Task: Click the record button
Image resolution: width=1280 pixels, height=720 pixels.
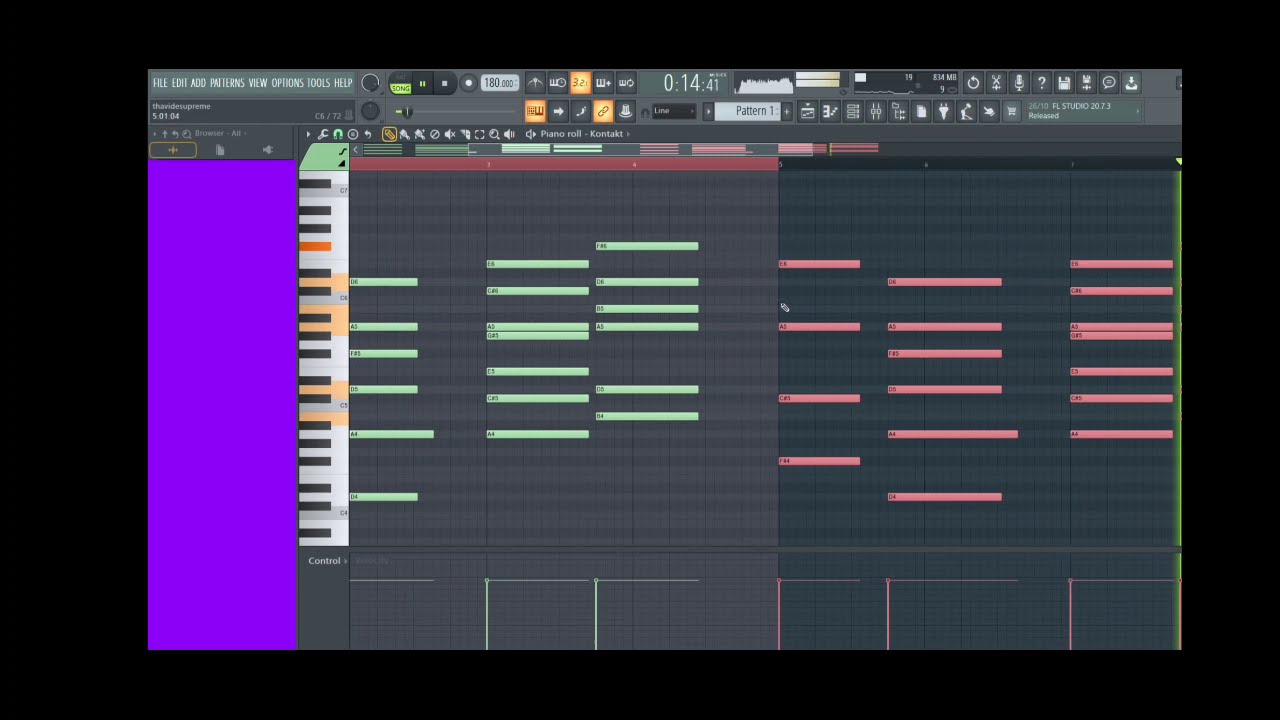Action: coord(469,83)
